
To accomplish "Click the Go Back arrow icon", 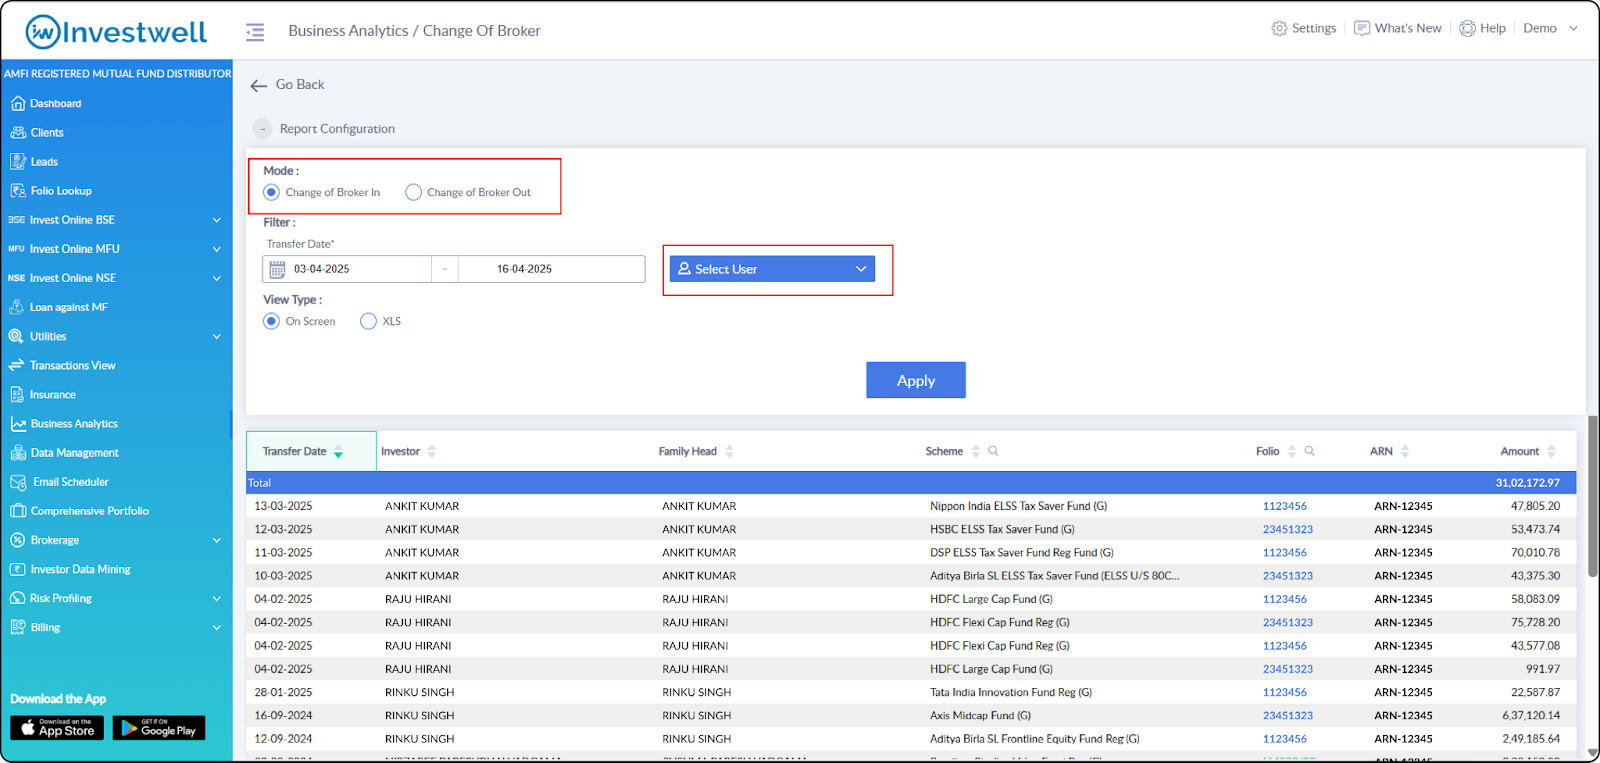I will (x=258, y=86).
